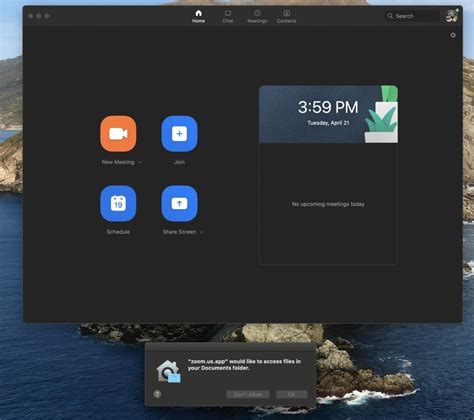The image size is (474, 420).
Task: Go to the Meetings tab
Action: coord(257,16)
